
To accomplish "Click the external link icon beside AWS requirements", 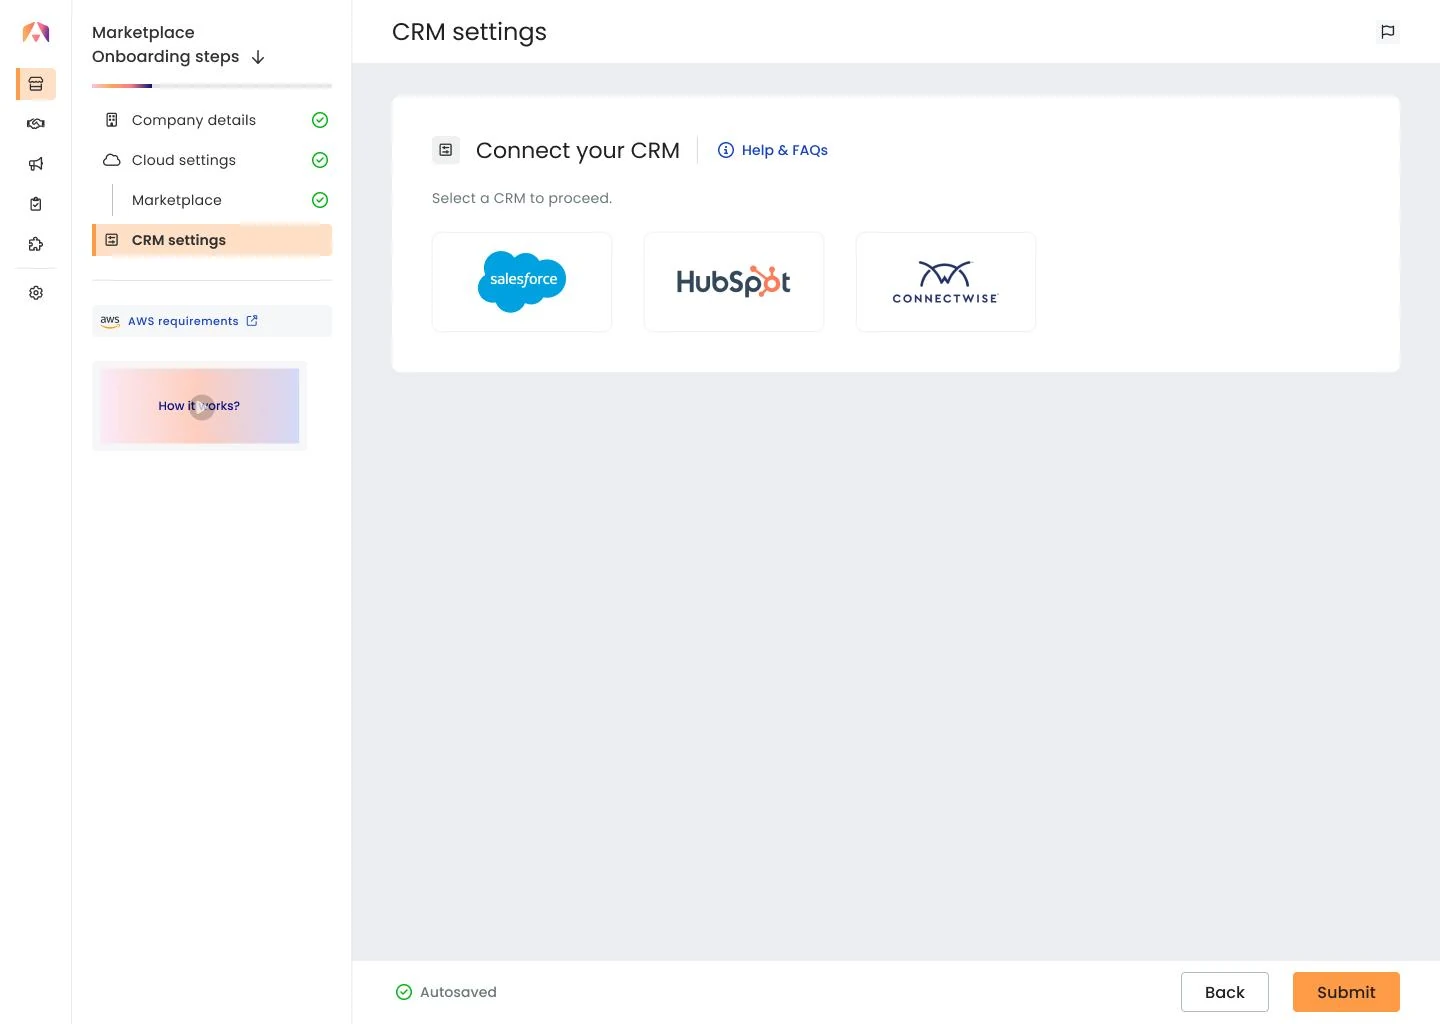I will pos(252,321).
